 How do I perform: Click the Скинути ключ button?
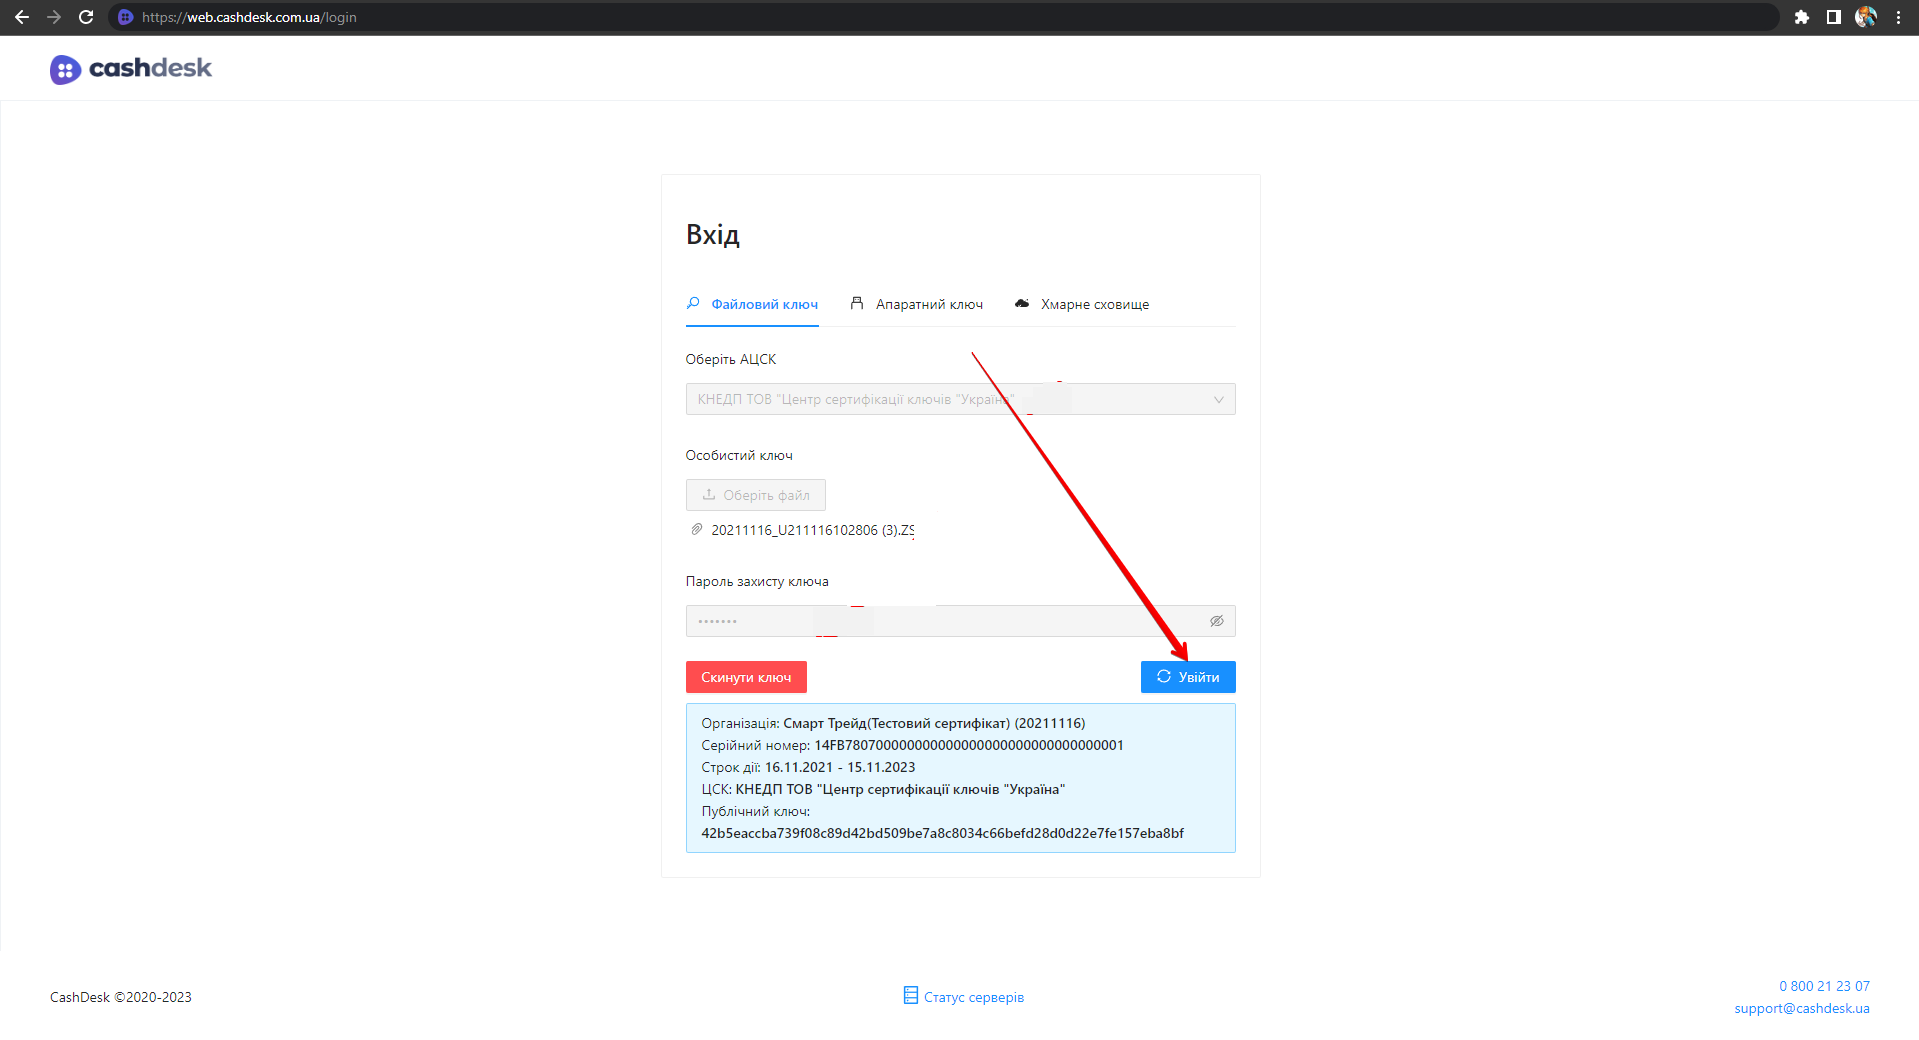[x=746, y=677]
